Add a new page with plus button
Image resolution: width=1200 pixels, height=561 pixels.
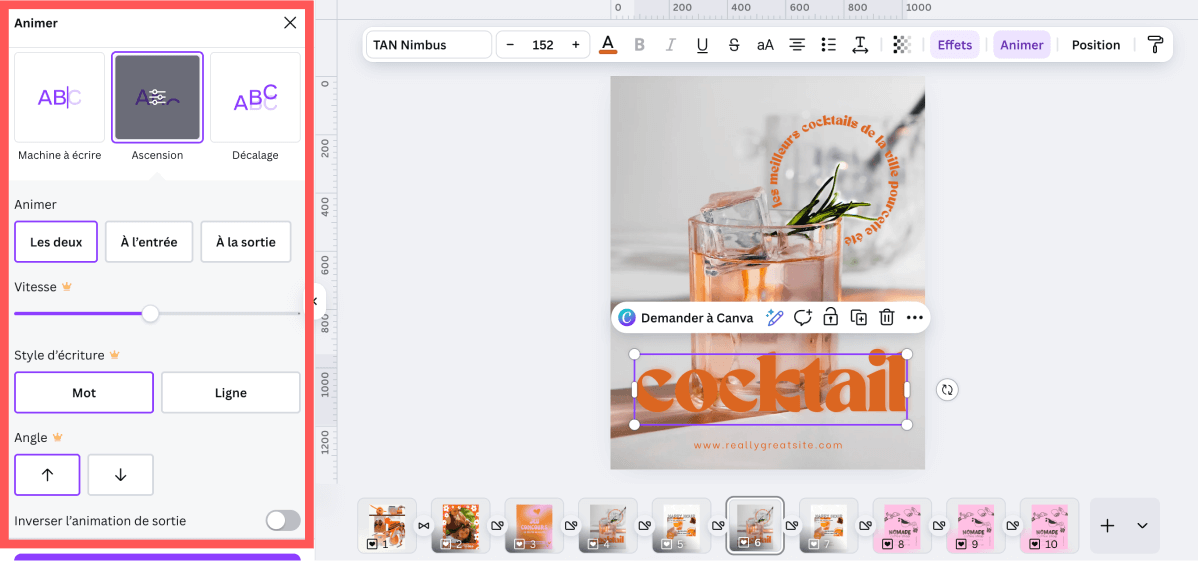point(1107,526)
